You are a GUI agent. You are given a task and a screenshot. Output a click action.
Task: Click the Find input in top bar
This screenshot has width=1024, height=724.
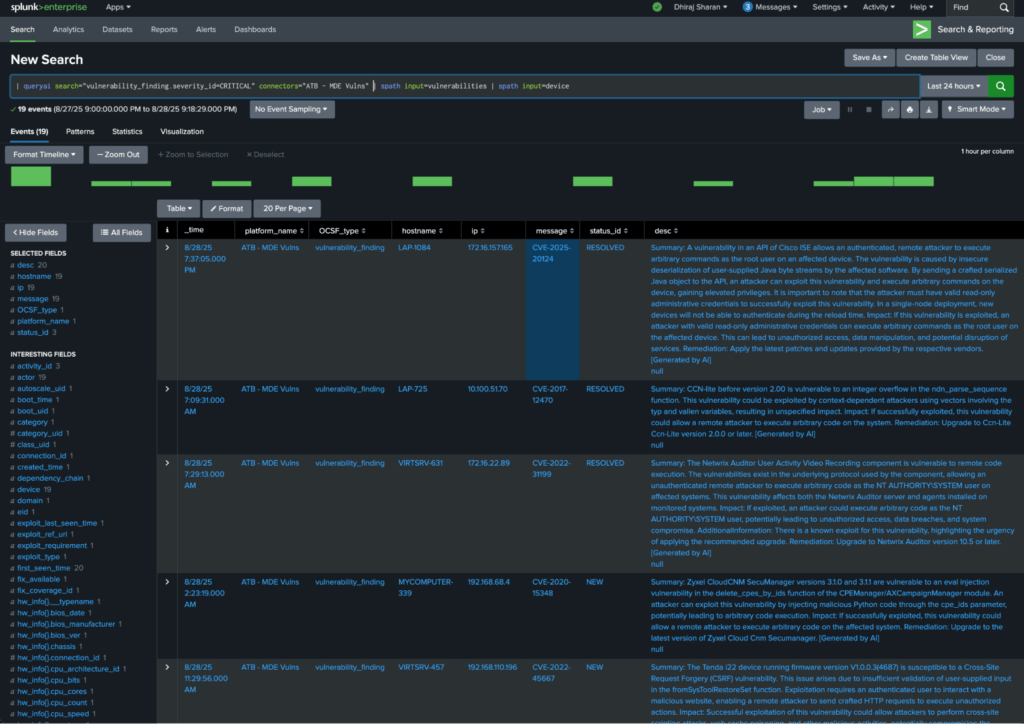(x=971, y=7)
